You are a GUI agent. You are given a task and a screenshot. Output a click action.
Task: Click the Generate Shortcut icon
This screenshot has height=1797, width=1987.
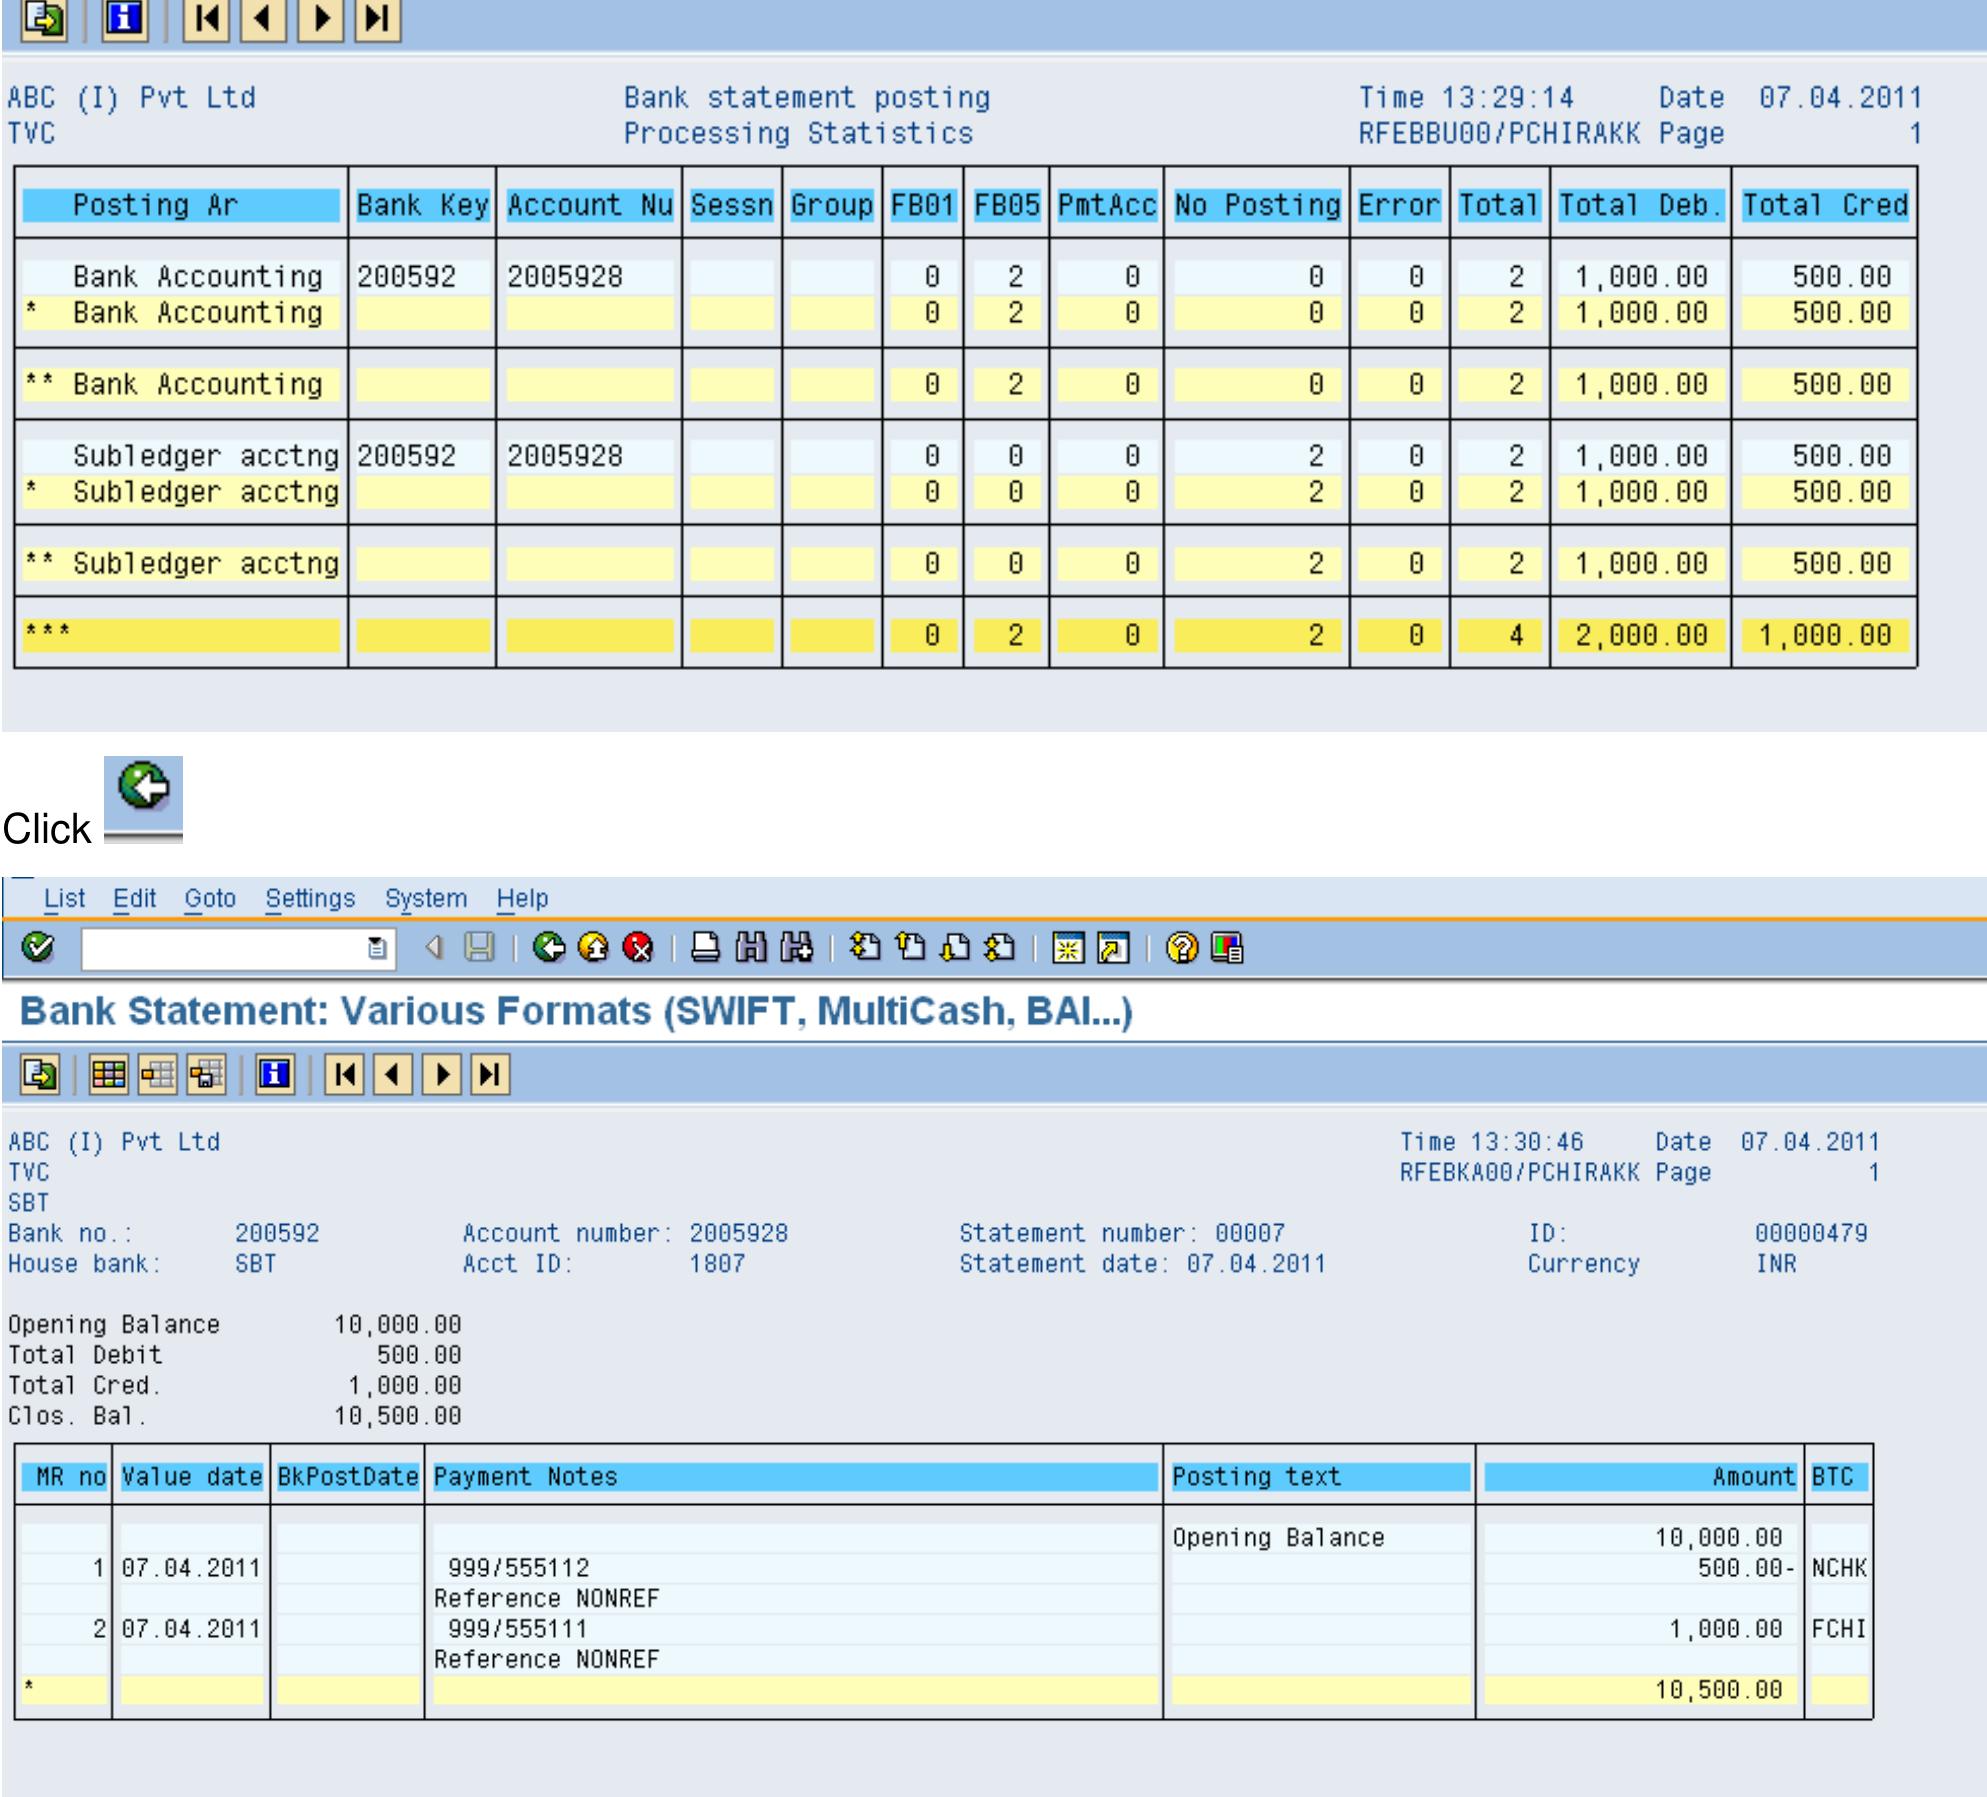click(x=1112, y=947)
